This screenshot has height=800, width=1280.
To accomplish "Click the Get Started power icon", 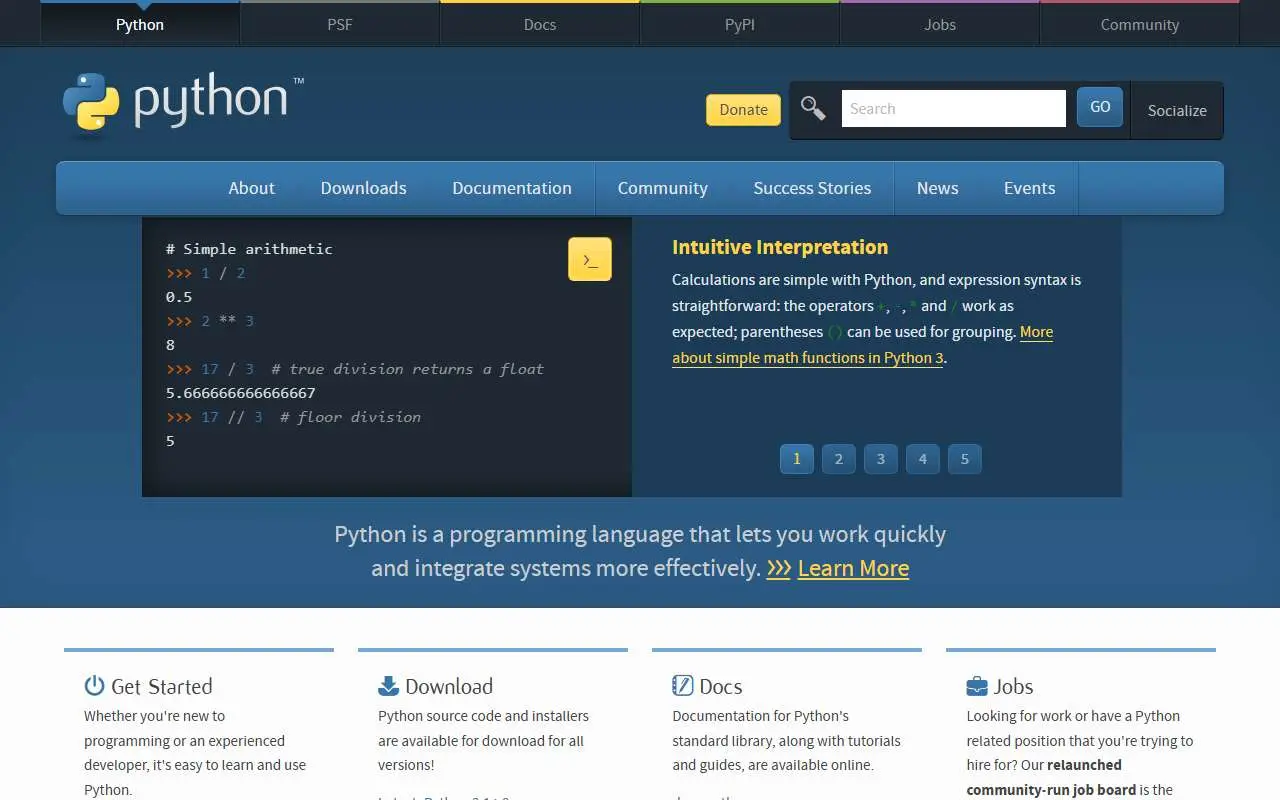I will [x=94, y=685].
